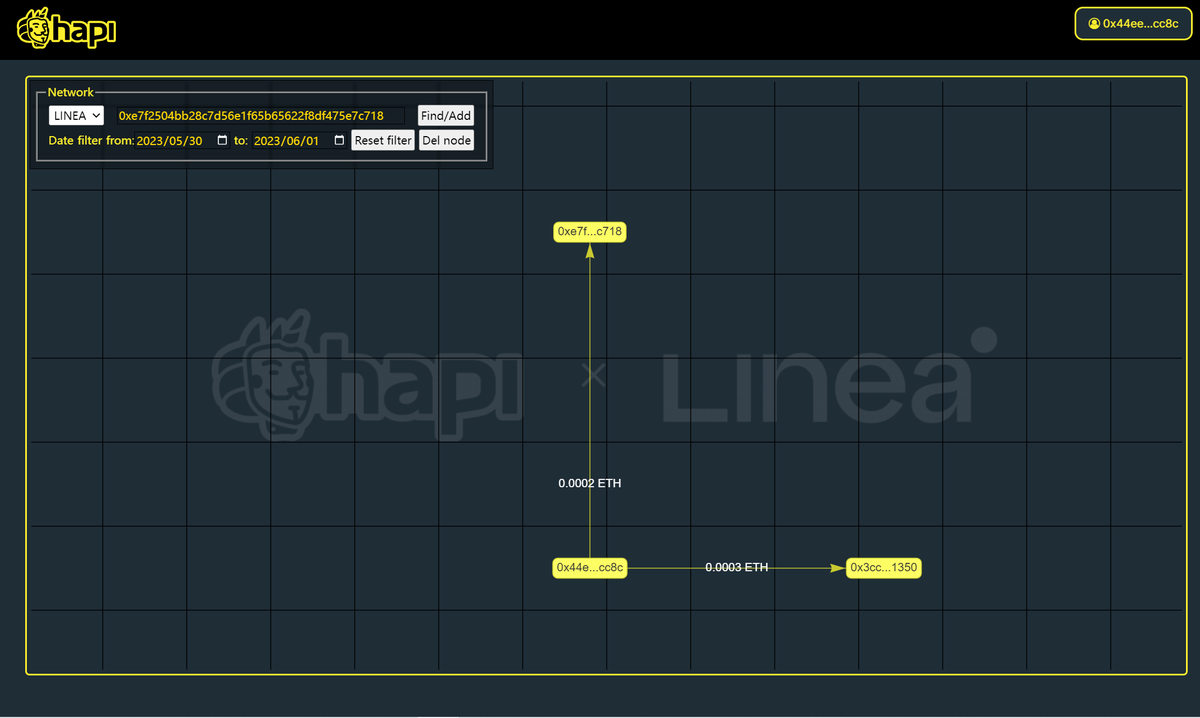Open the wallet account button 0x44ee...cc8c
The width and height of the screenshot is (1200, 718).
[x=1133, y=23]
